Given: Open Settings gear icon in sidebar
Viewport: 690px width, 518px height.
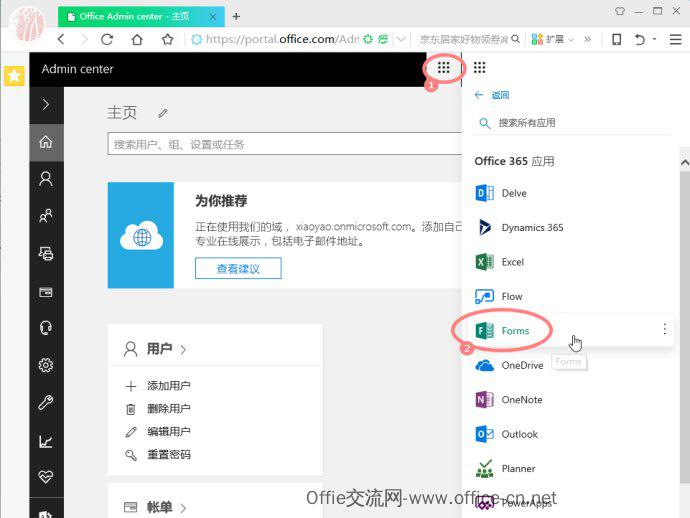Looking at the screenshot, I should coord(46,365).
